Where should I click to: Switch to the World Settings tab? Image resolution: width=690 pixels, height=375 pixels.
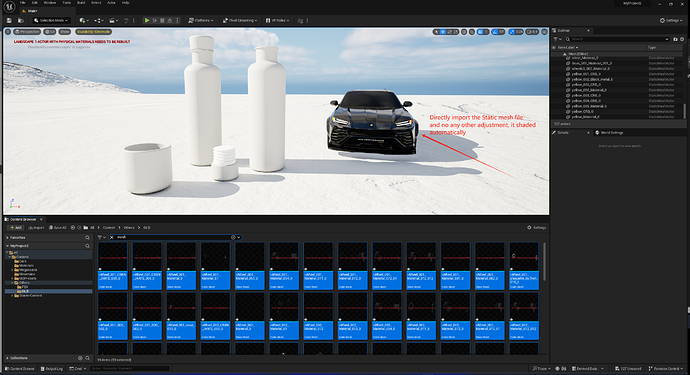click(609, 132)
